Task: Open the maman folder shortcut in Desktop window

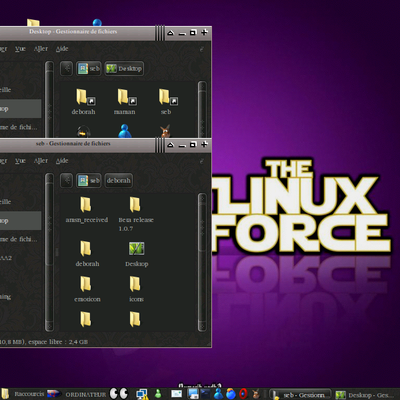Action: click(125, 102)
